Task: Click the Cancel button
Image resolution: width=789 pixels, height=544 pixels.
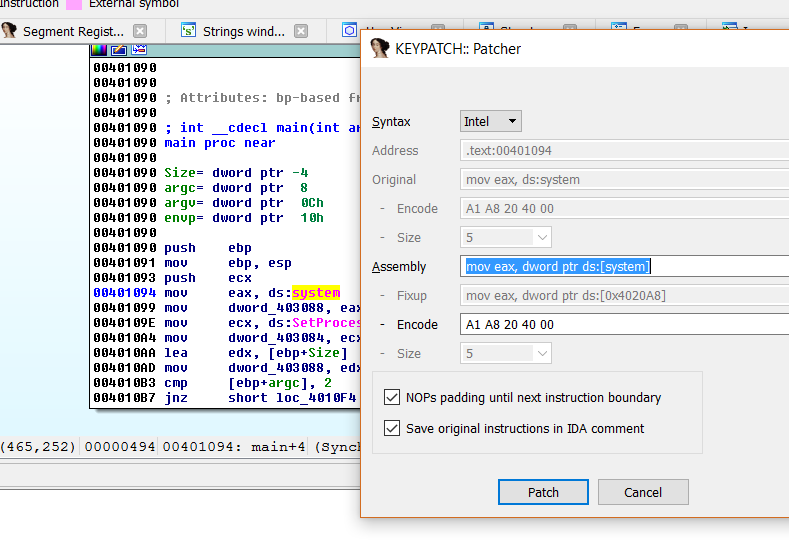Action: 643,492
